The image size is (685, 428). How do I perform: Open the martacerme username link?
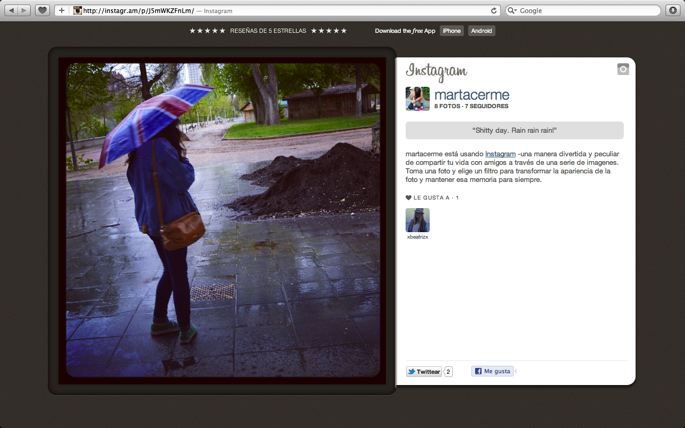472,94
